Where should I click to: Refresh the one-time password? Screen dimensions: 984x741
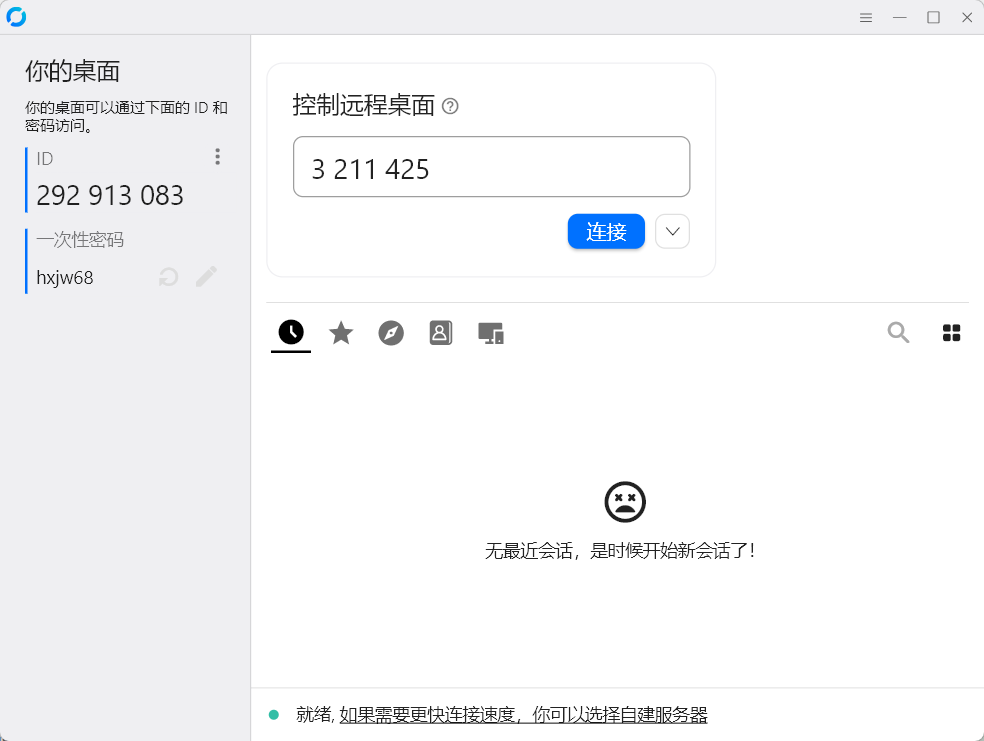click(168, 277)
